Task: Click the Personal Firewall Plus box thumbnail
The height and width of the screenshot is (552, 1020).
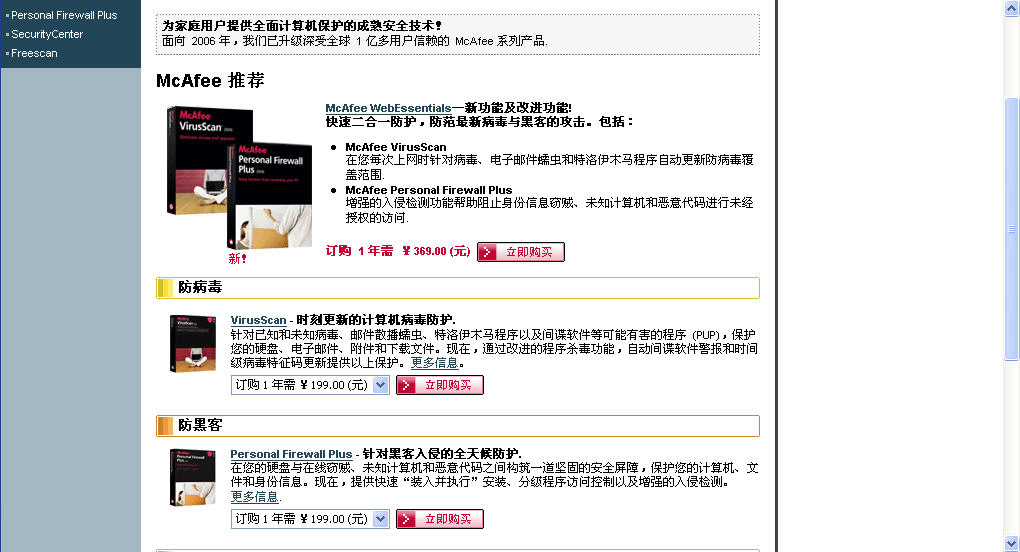Action: pyautogui.click(x=193, y=477)
